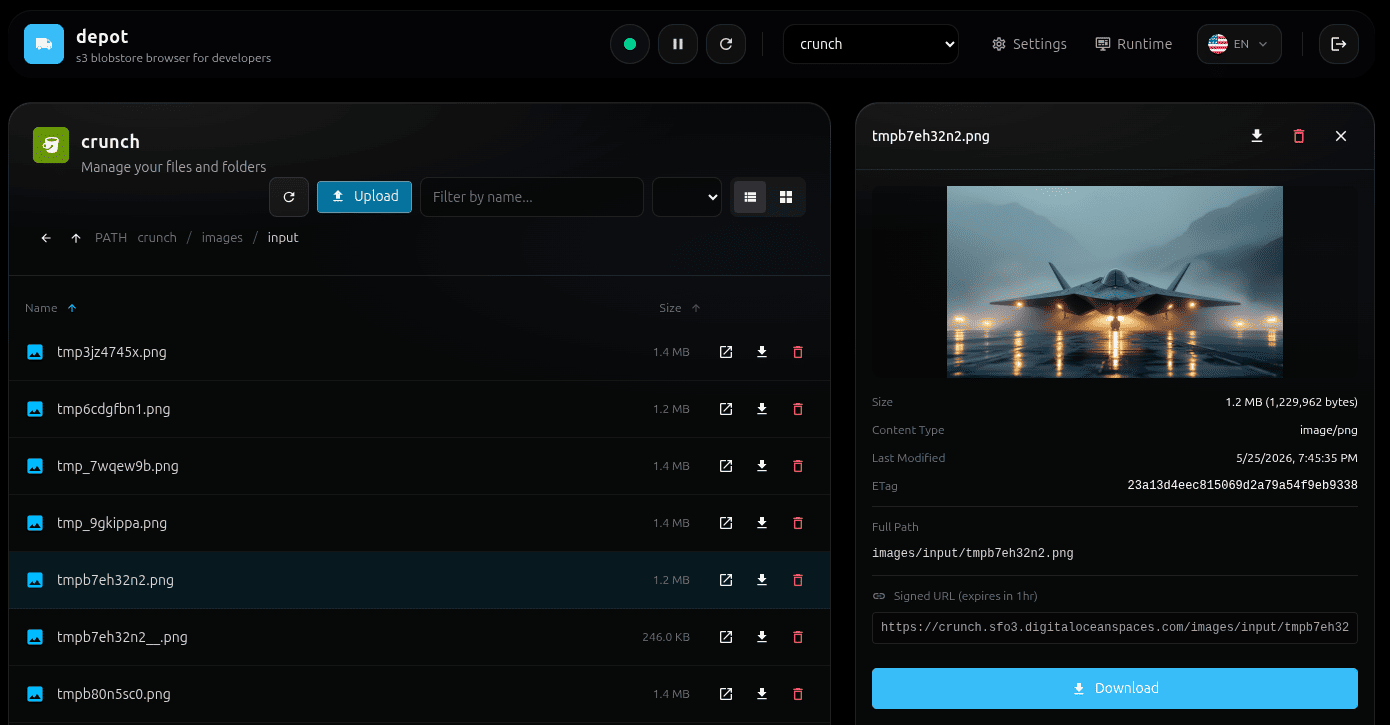Delete tmp6cdgfbn1.png
Image resolution: width=1390 pixels, height=725 pixels.
click(798, 409)
